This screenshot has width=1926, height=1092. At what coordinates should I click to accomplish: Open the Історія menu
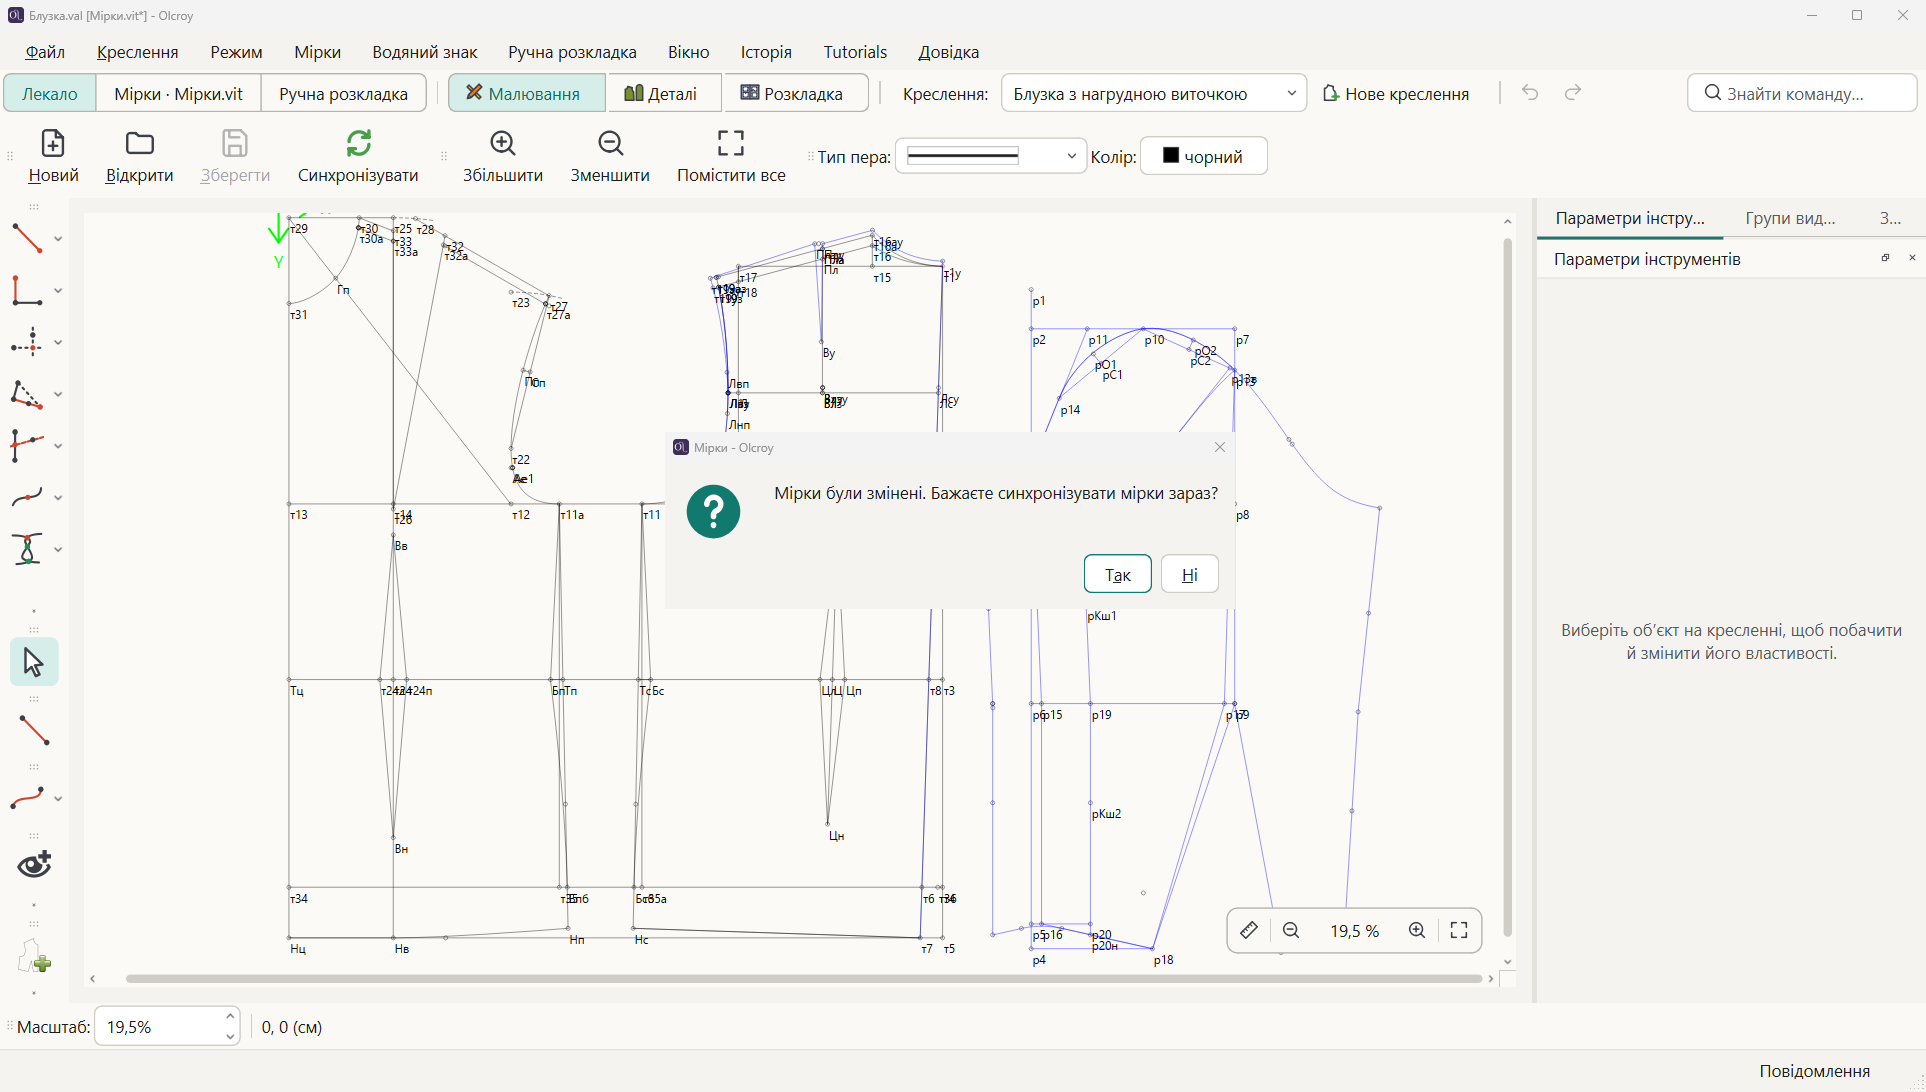[x=766, y=52]
